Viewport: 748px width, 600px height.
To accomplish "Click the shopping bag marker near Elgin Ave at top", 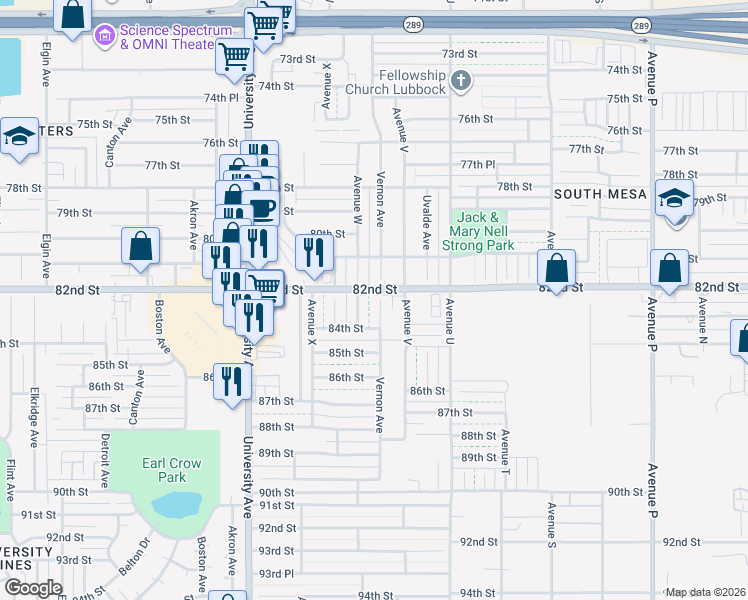I will [x=73, y=15].
